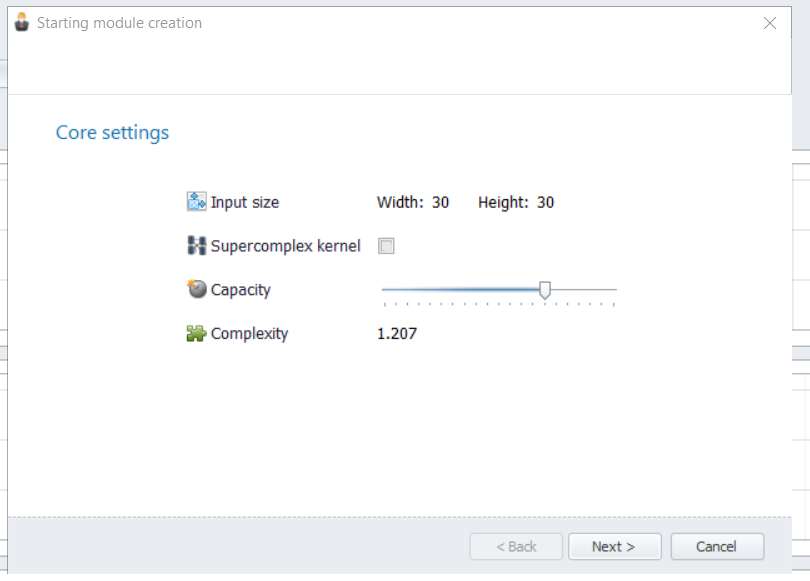Click the Capacity label text
Viewport: 810px width, 581px height.
click(241, 290)
